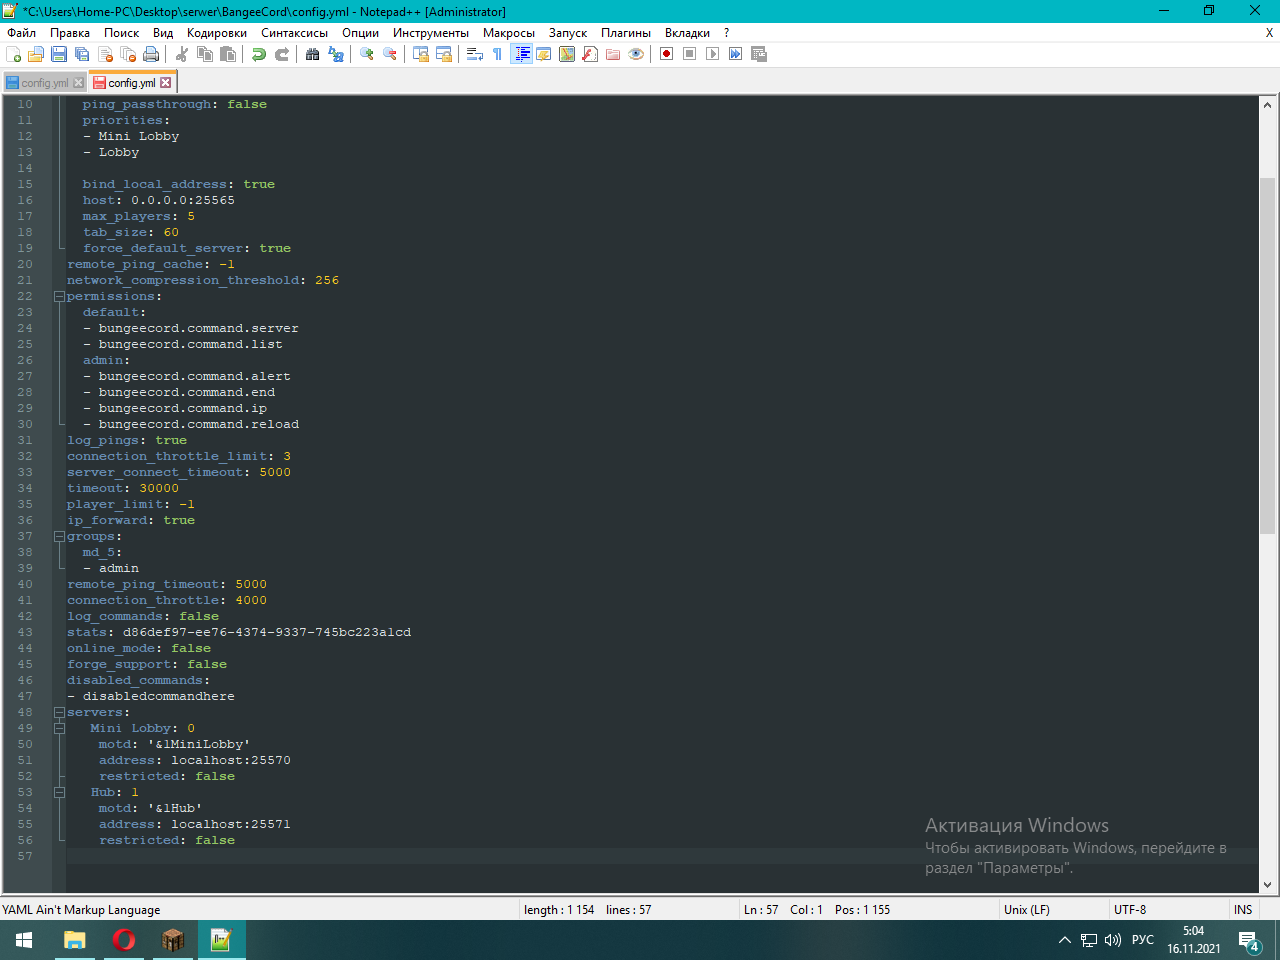Click the scrollbar up arrow
The image size is (1280, 960).
tap(1267, 104)
